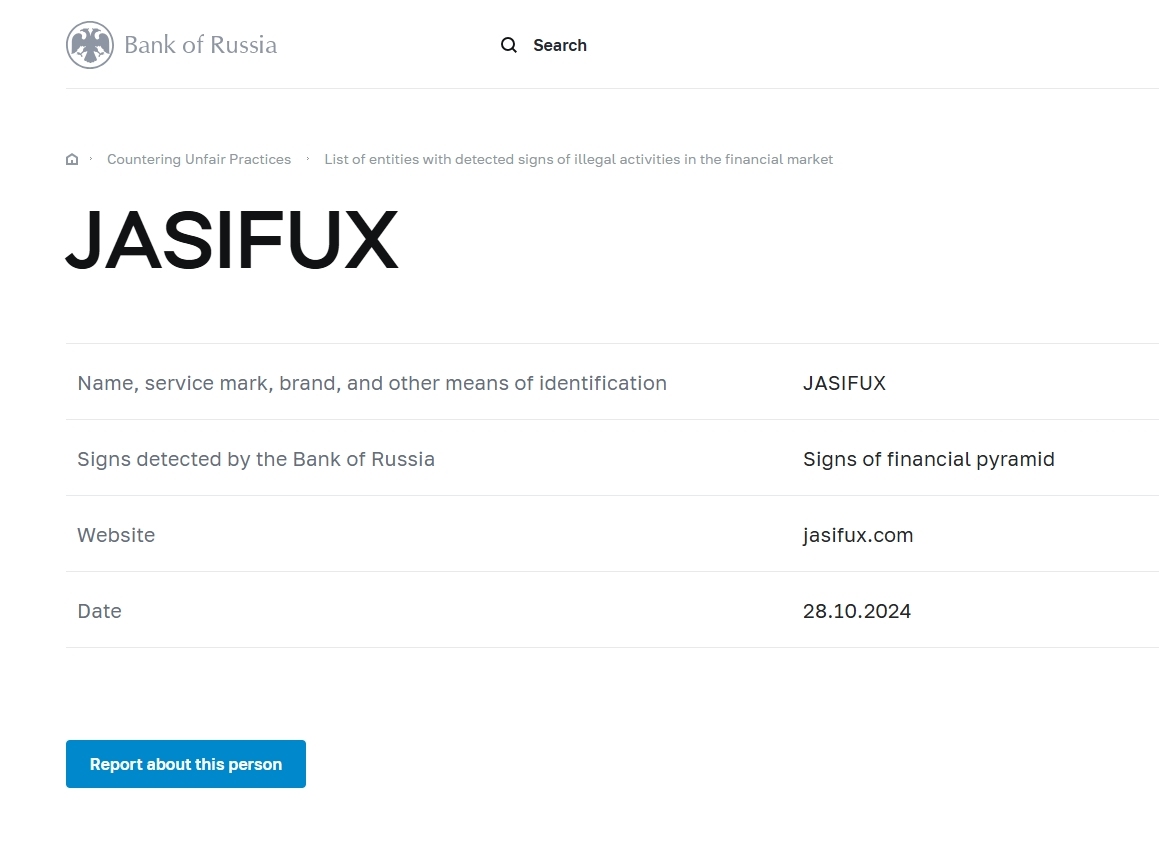Click Signs detected by the Bank of Russia label

256,460
